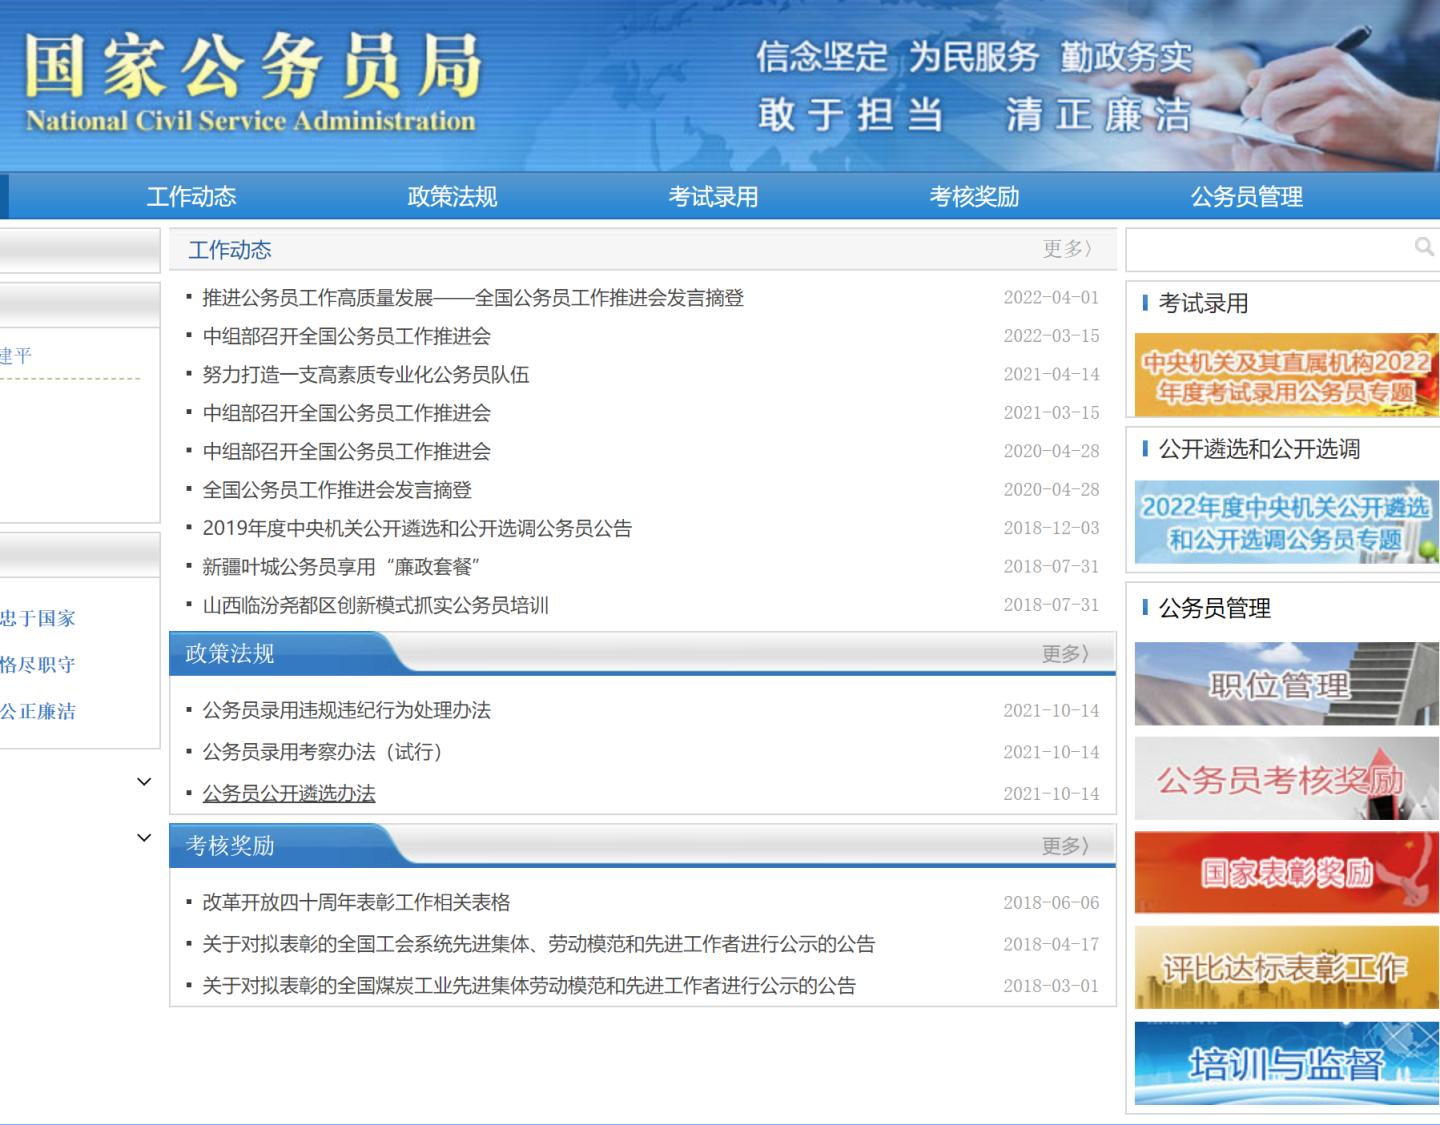Open the 评比达标表彰工作 banner

[x=1286, y=967]
